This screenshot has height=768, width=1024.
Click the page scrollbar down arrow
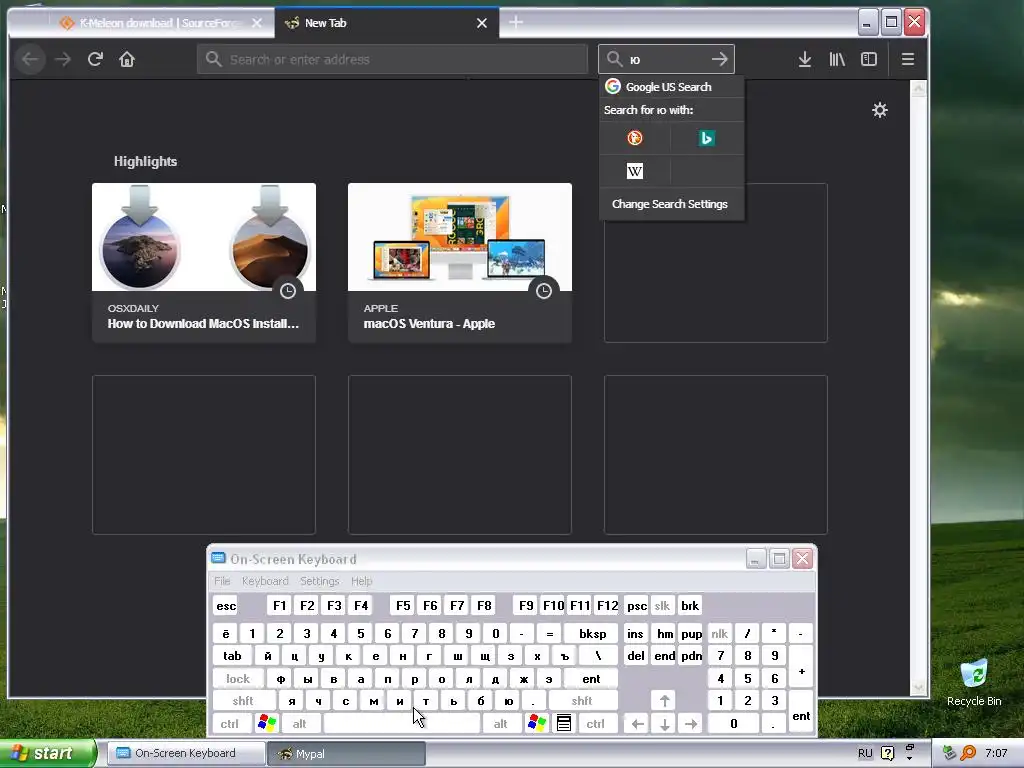pyautogui.click(x=919, y=688)
